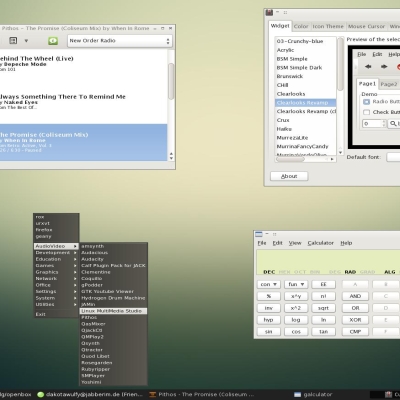Switch to the Widget tab
This screenshot has width=400, height=400.
[280, 26]
